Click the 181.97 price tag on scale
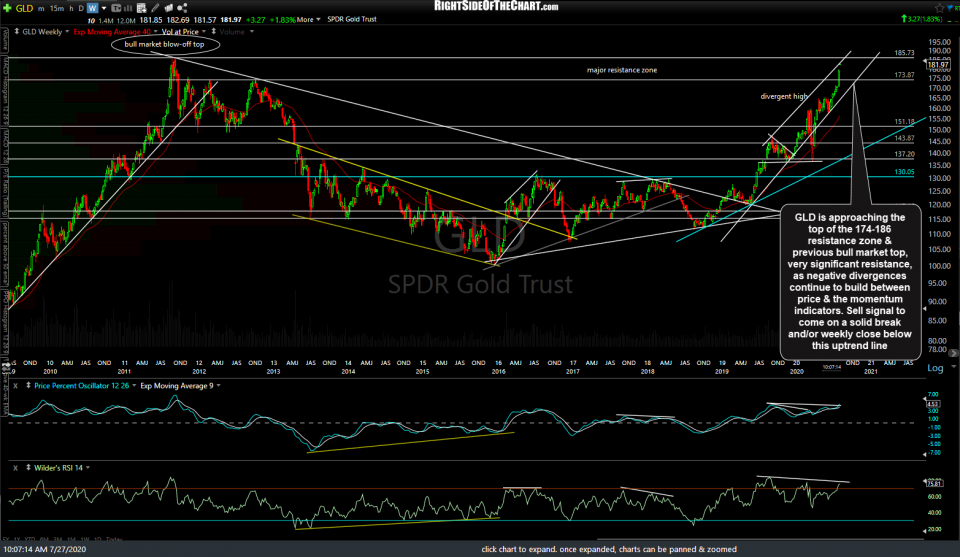The image size is (960, 557). tap(938, 64)
